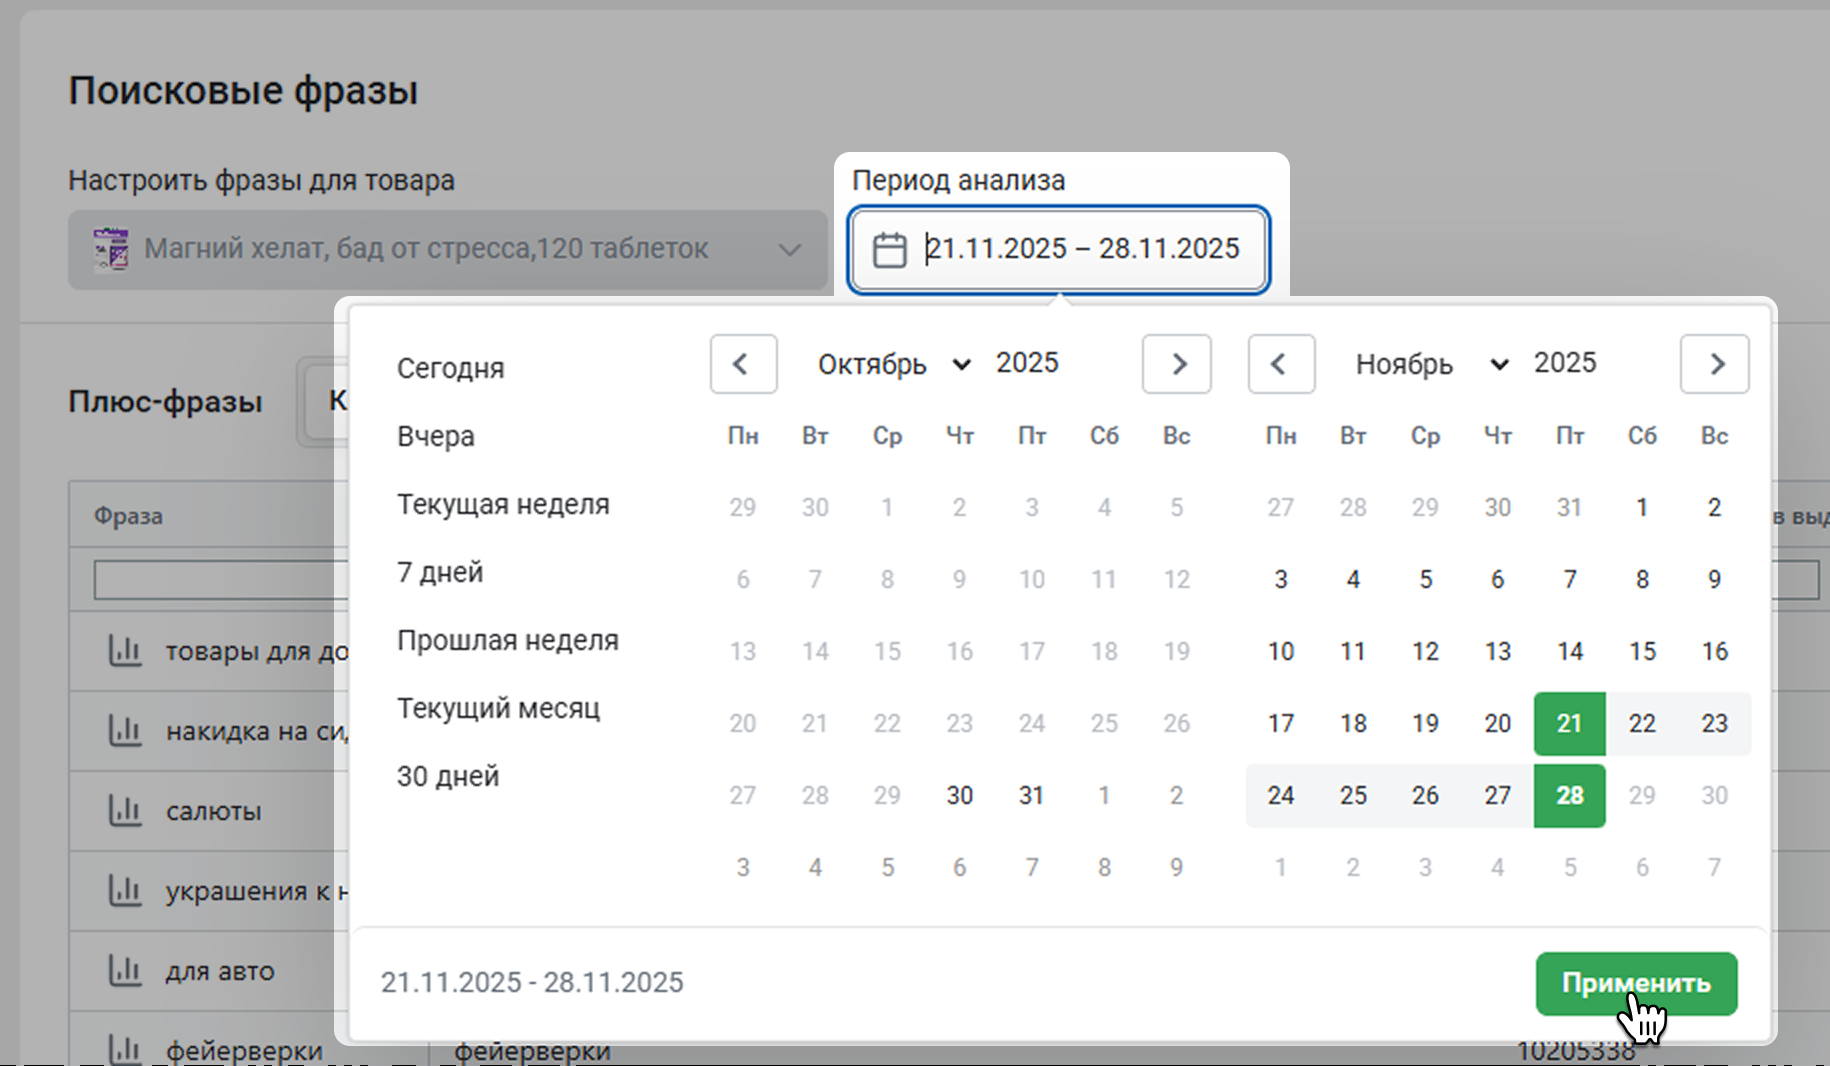Select 'Прошлая неделя' preset
This screenshot has width=1830, height=1066.
point(507,640)
